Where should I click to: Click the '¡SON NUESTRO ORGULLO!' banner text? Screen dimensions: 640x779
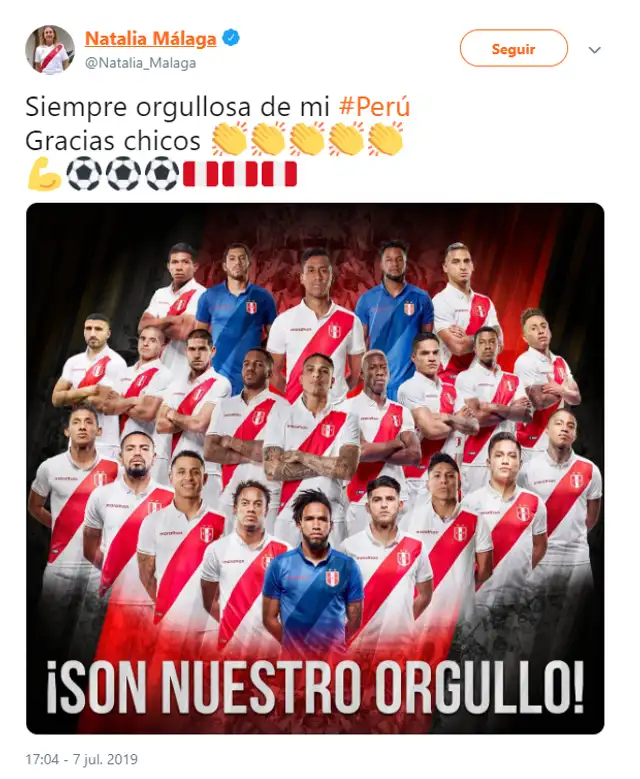point(315,687)
